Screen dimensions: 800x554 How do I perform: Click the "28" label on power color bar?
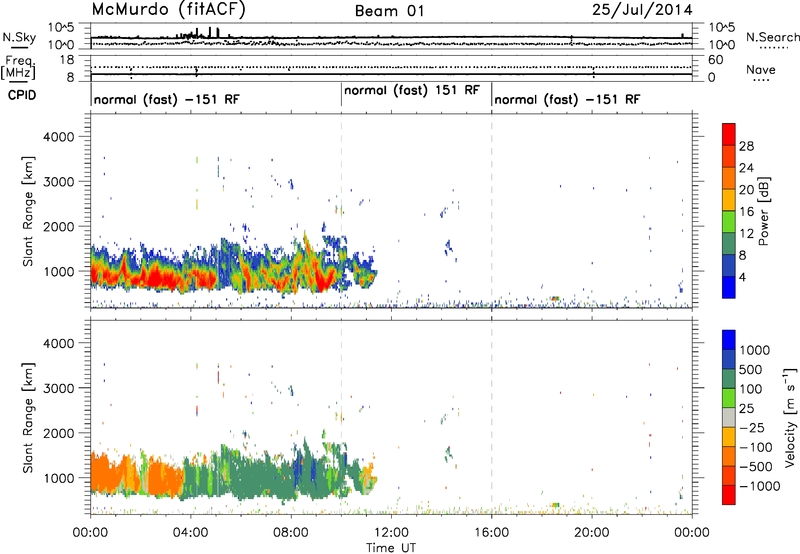click(x=746, y=146)
